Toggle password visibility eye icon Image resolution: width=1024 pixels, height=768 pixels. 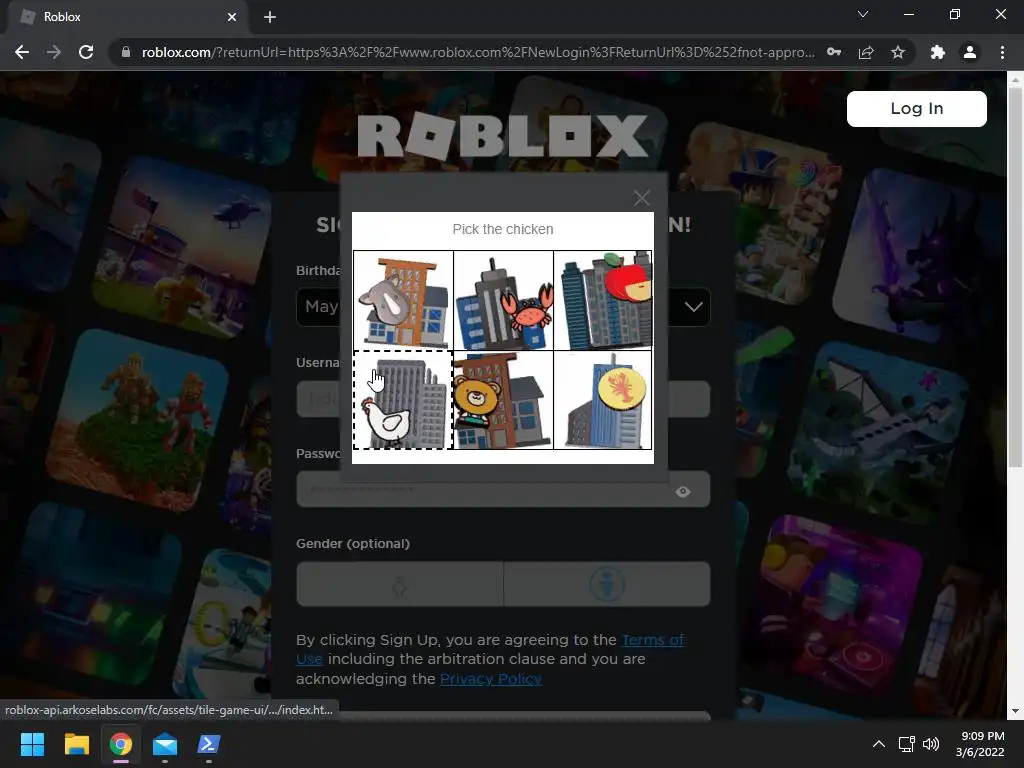tap(683, 492)
